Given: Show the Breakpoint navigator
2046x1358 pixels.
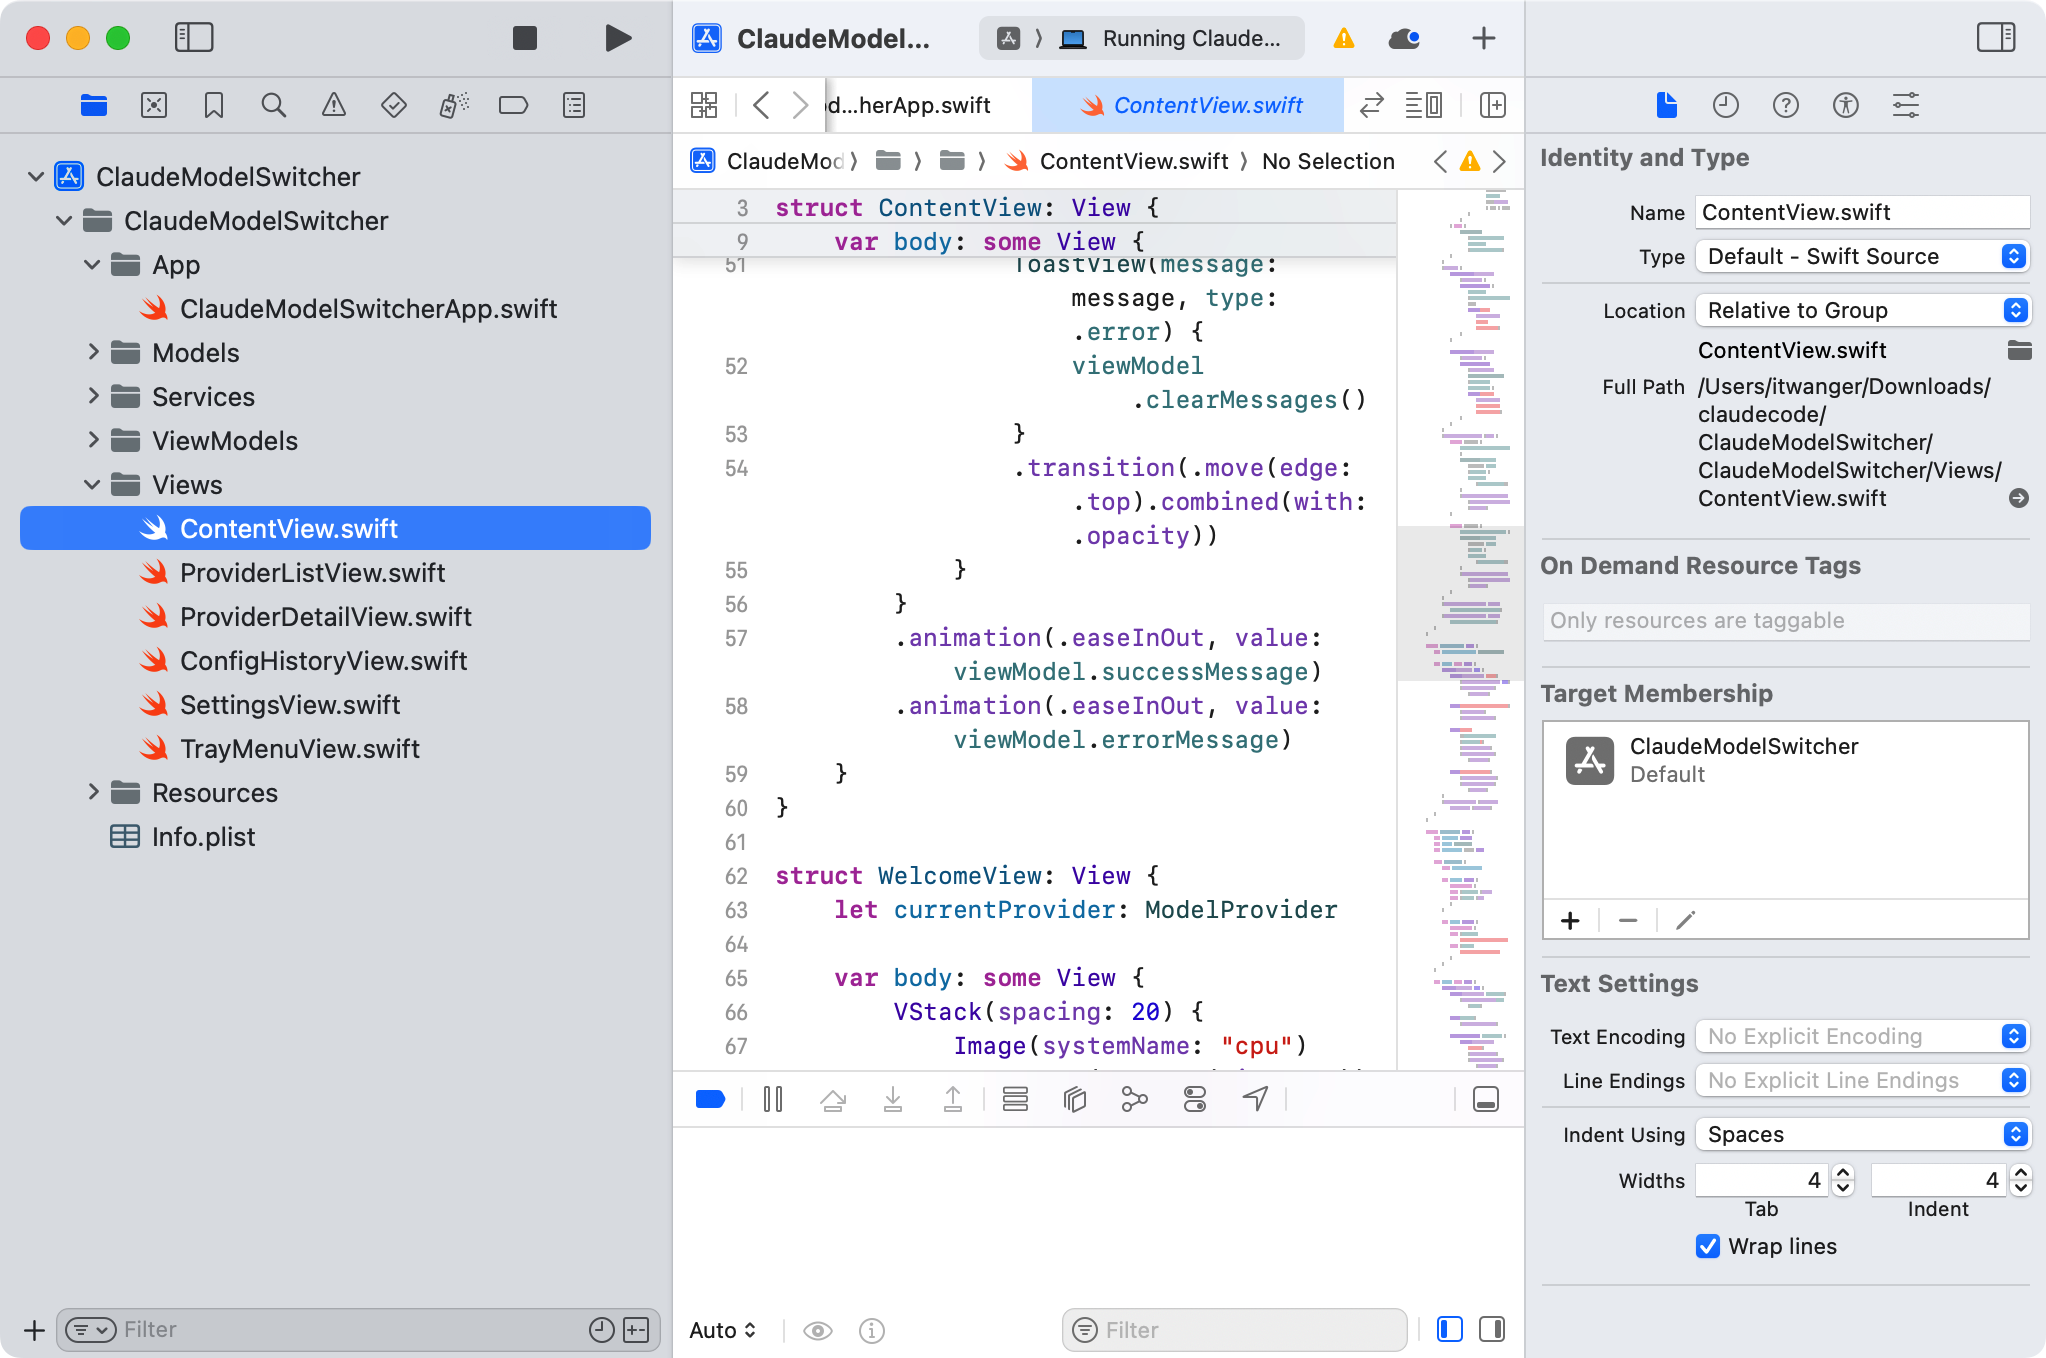Looking at the screenshot, I should tap(513, 105).
